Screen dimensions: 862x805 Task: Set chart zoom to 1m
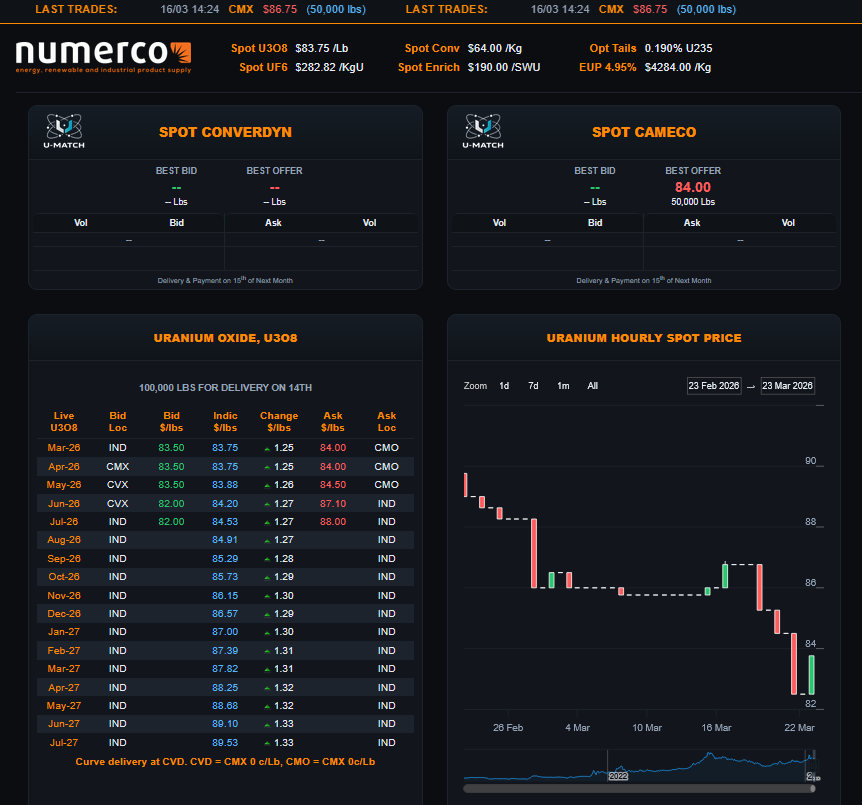[563, 386]
